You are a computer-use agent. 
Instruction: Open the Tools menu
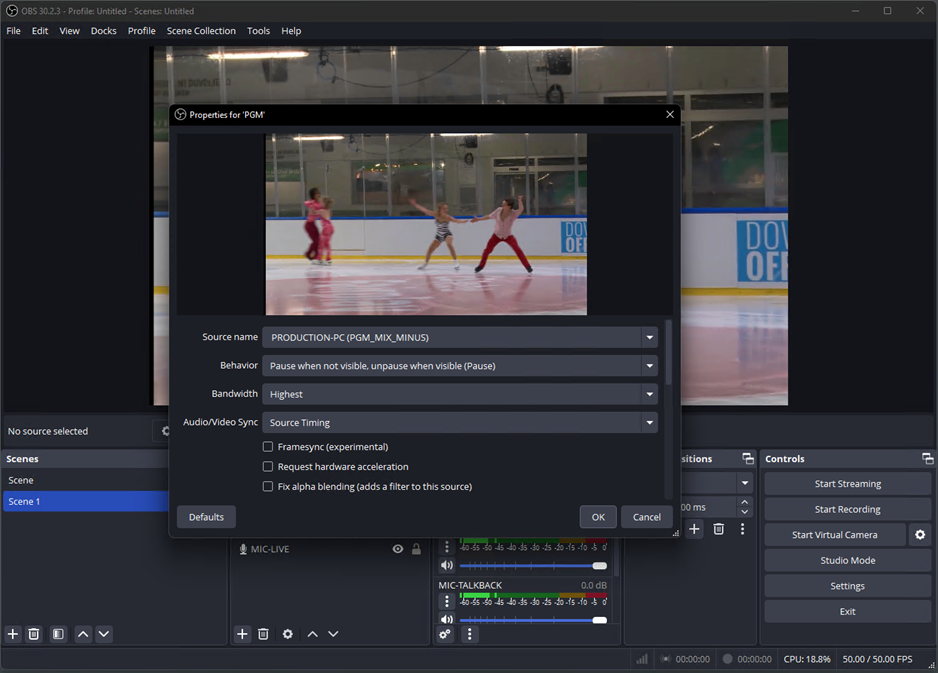(x=258, y=31)
